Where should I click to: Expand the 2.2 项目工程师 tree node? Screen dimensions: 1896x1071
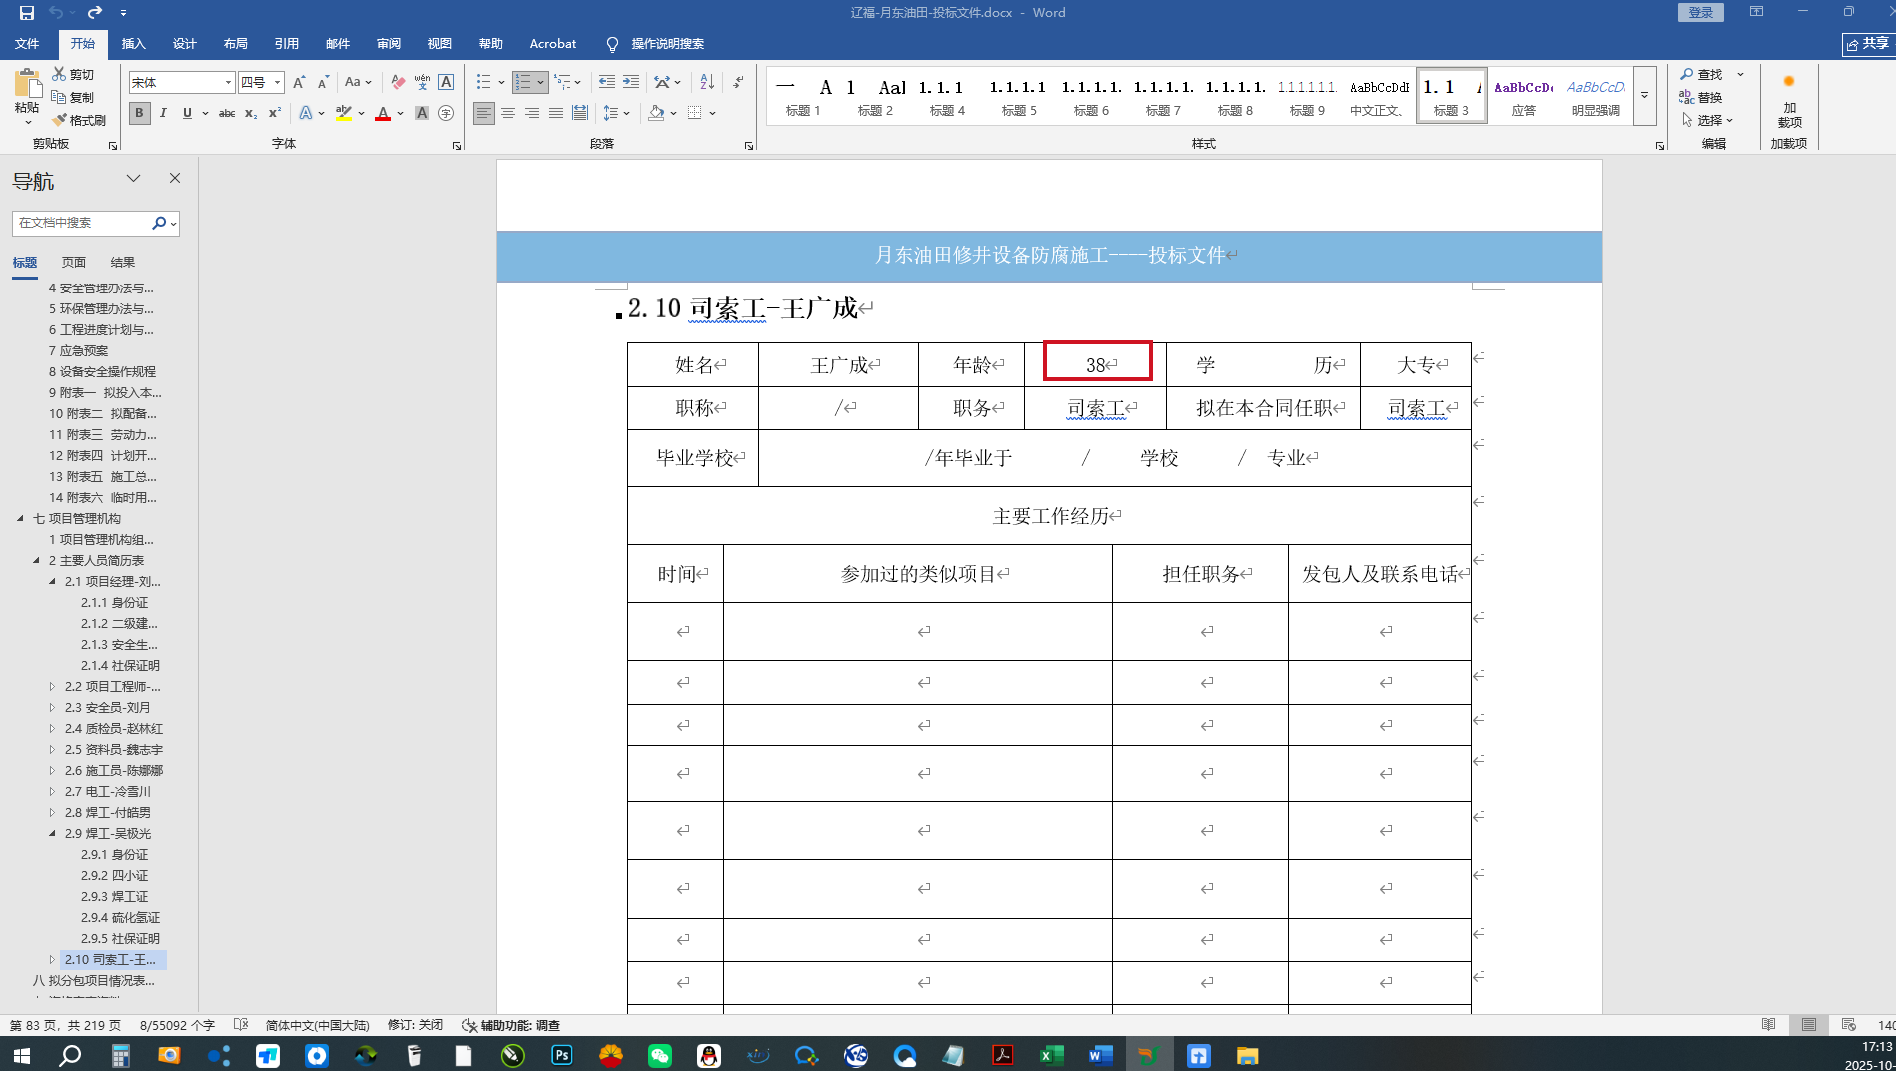(52, 686)
